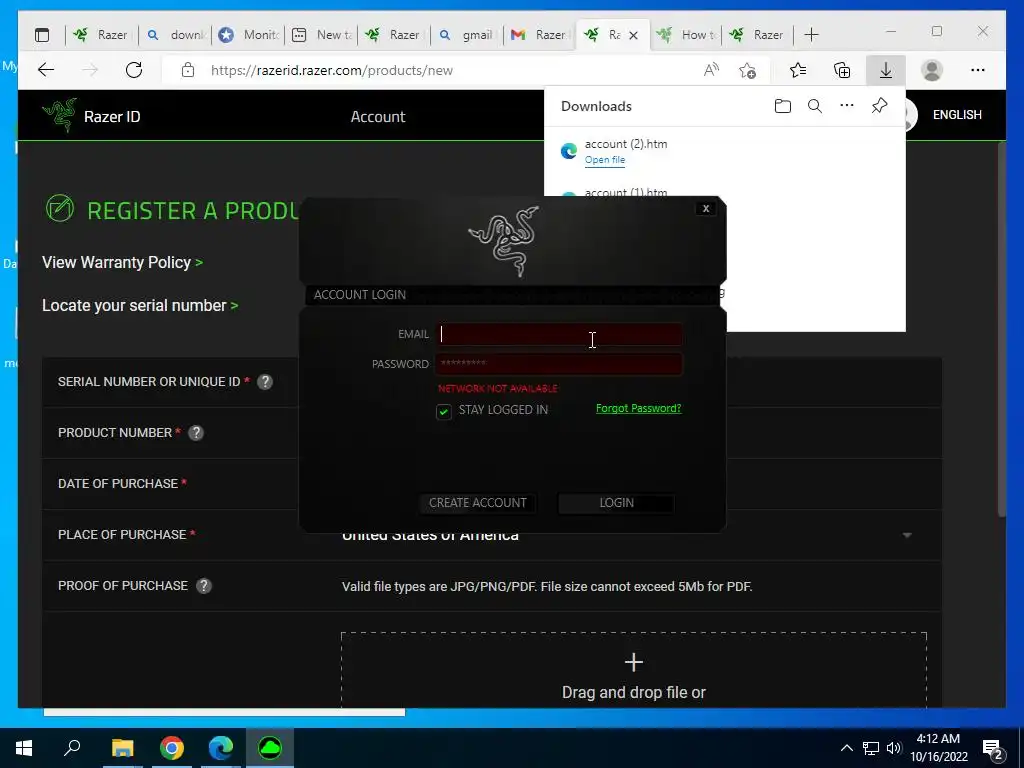This screenshot has height=768, width=1024.
Task: Launch Chrome from the taskbar
Action: (x=172, y=748)
